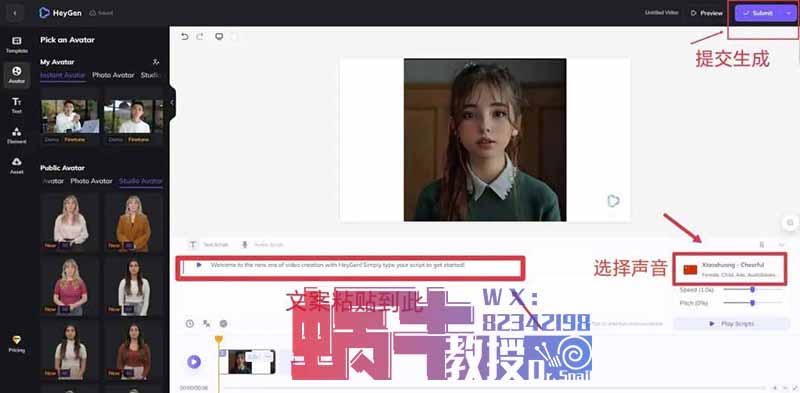800x393 pixels.
Task: Open the Element panel icon
Action: coord(17,135)
